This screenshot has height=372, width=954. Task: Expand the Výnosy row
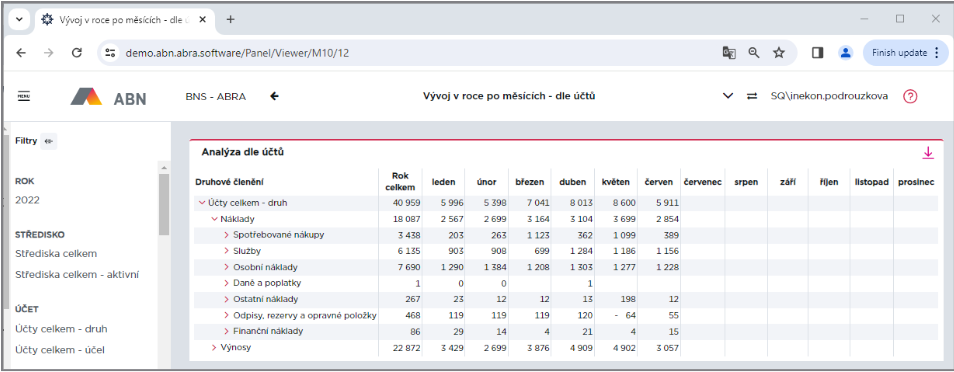click(214, 348)
